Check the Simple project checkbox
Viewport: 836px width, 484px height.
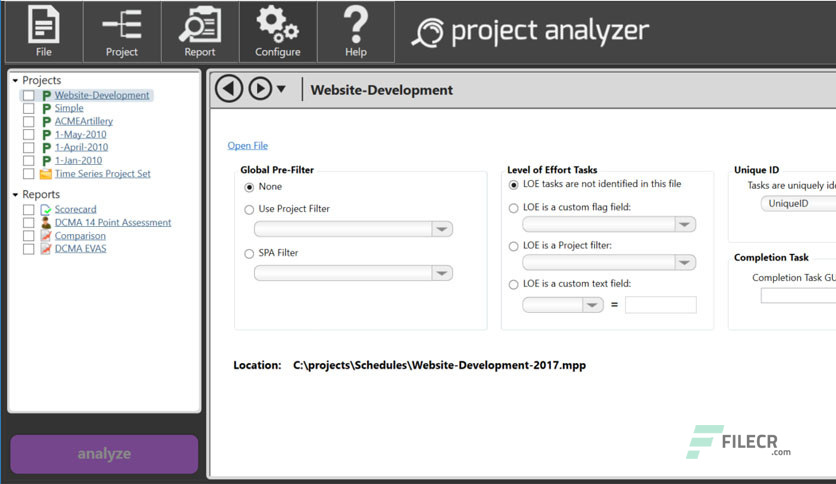click(29, 108)
